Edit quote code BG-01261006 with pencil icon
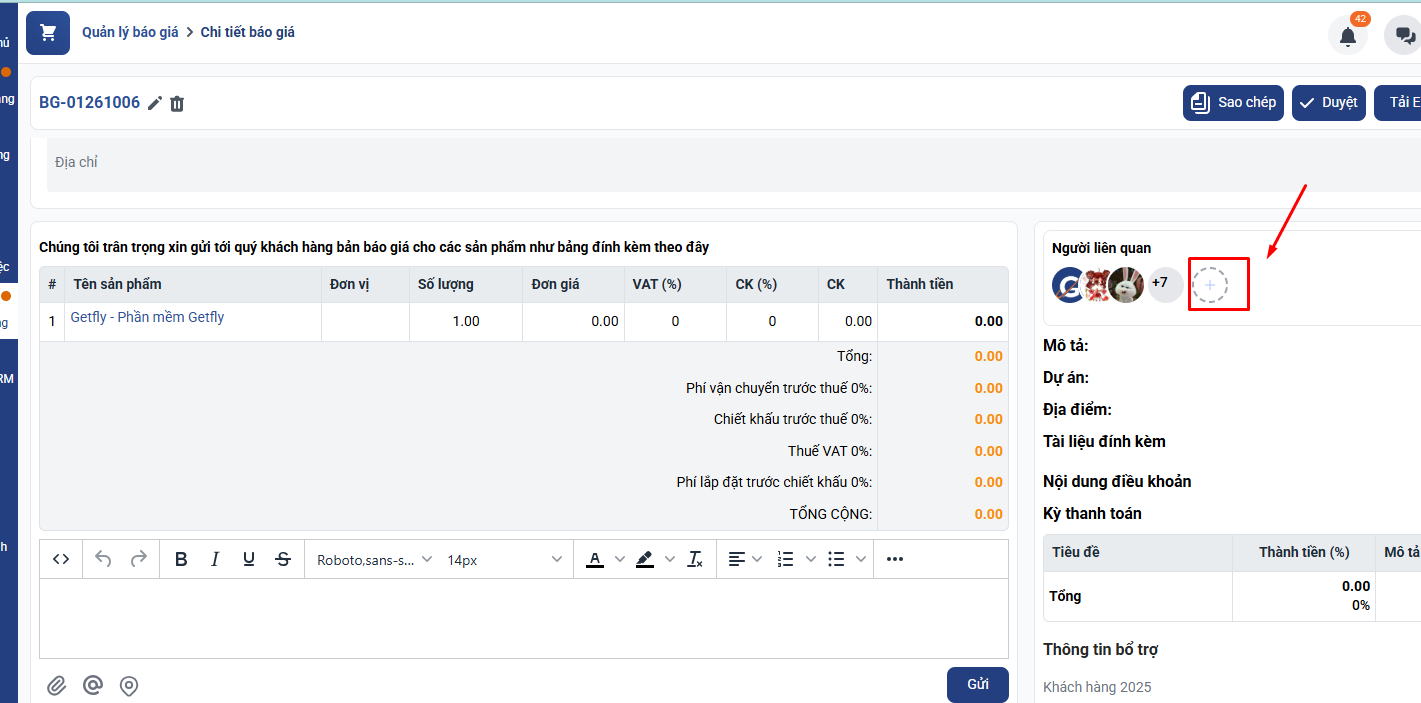 (155, 103)
